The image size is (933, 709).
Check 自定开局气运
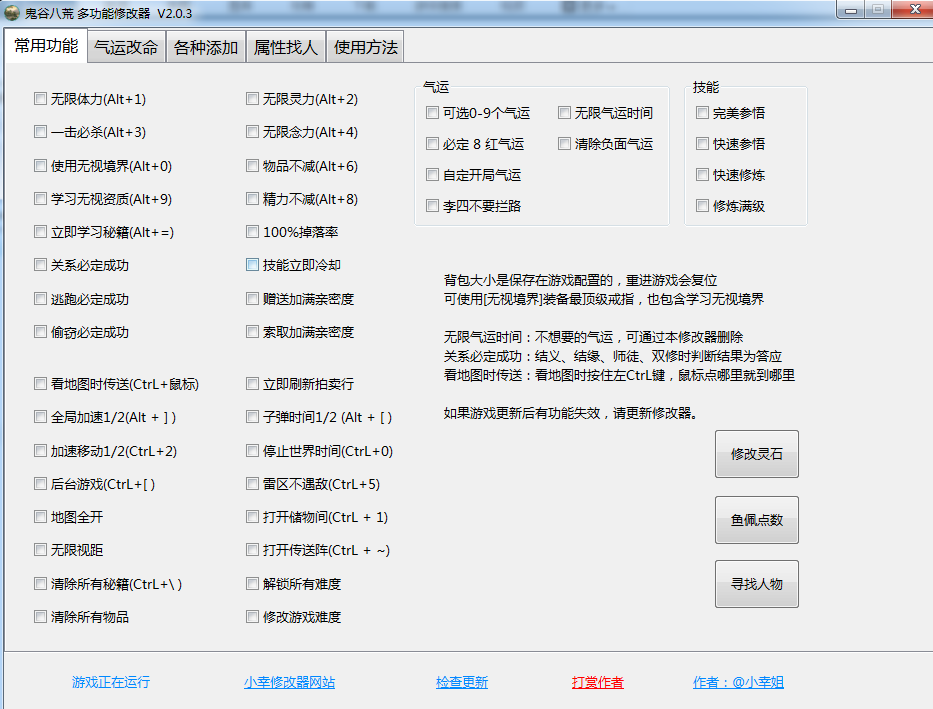pos(433,175)
